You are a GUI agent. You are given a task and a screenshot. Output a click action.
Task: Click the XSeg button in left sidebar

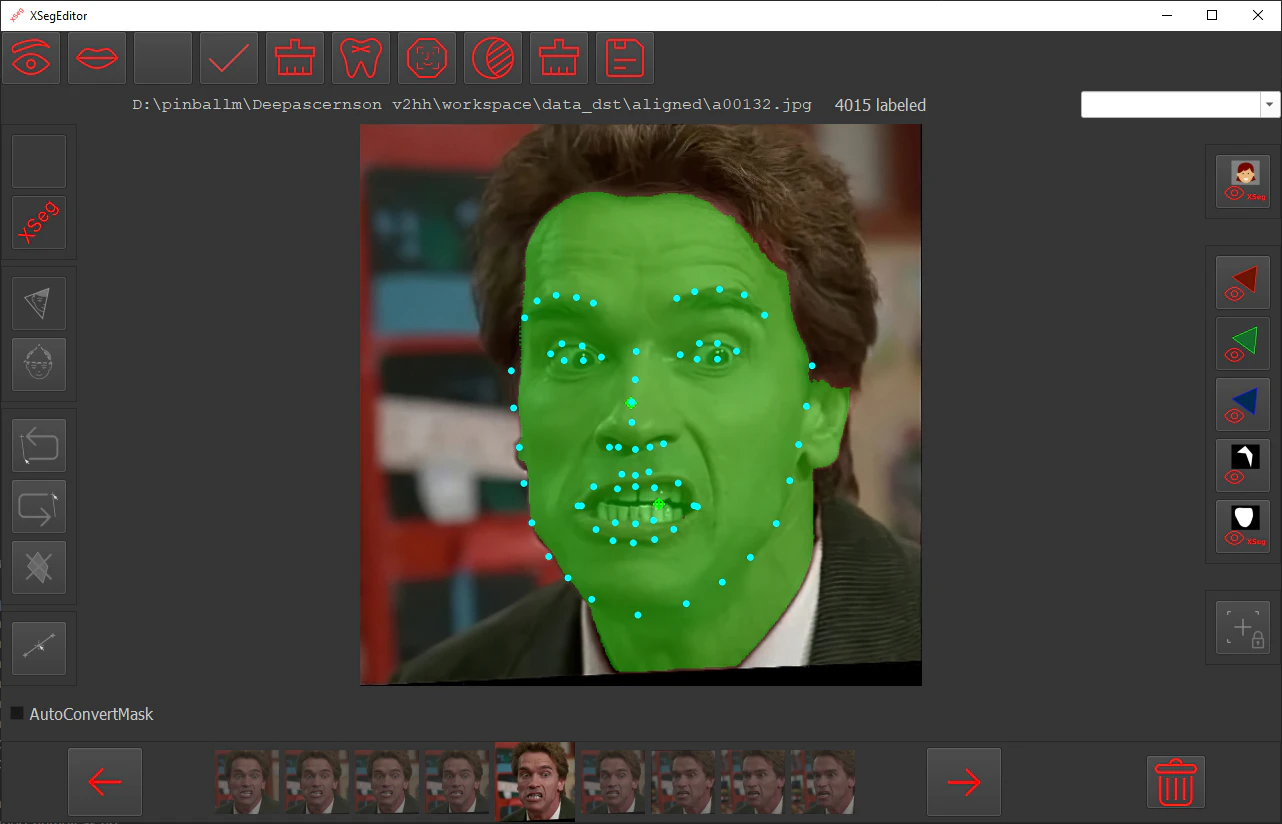point(39,222)
